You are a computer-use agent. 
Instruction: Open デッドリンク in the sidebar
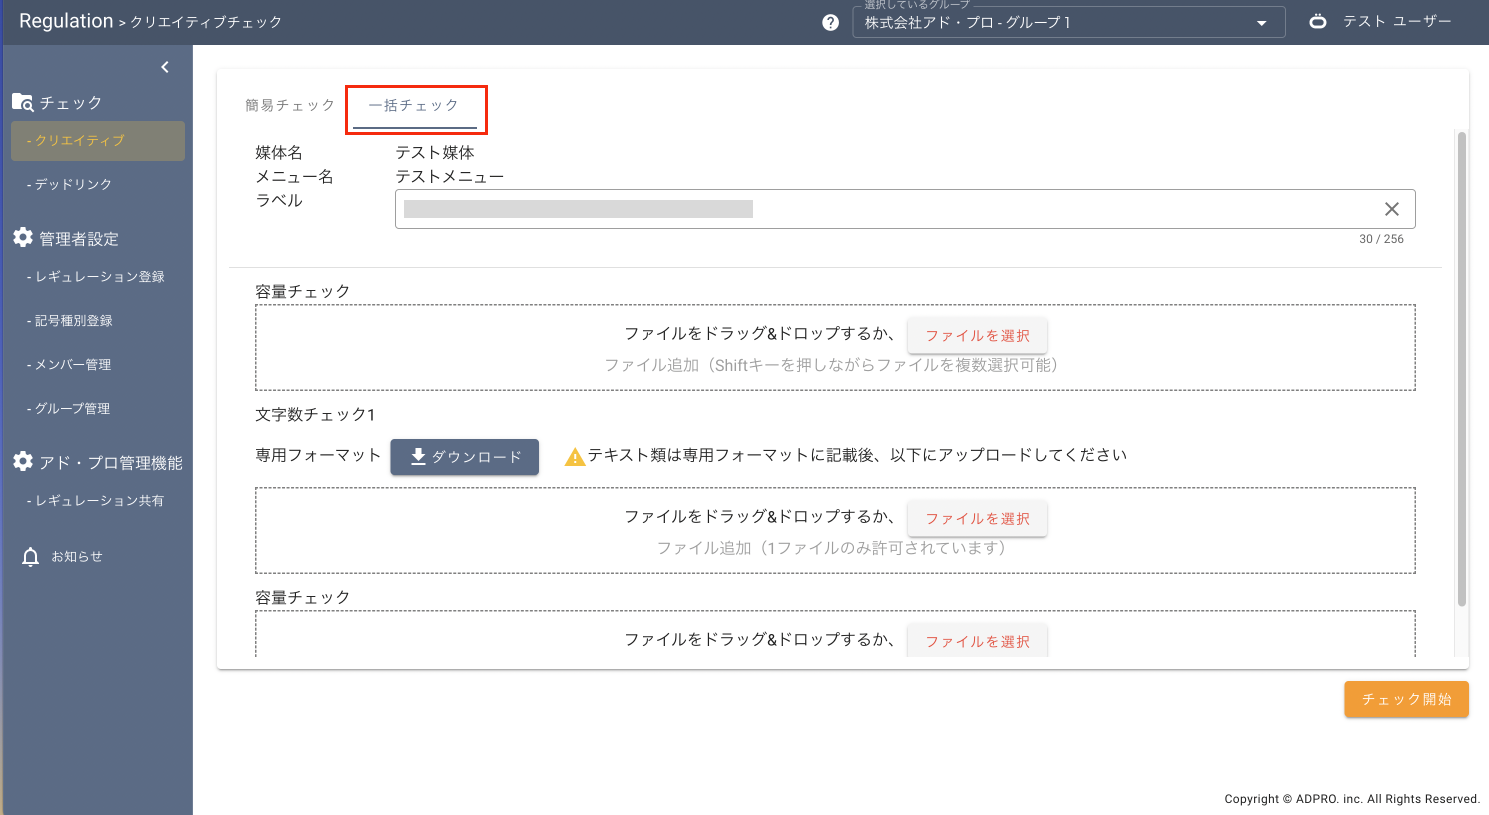click(x=72, y=184)
